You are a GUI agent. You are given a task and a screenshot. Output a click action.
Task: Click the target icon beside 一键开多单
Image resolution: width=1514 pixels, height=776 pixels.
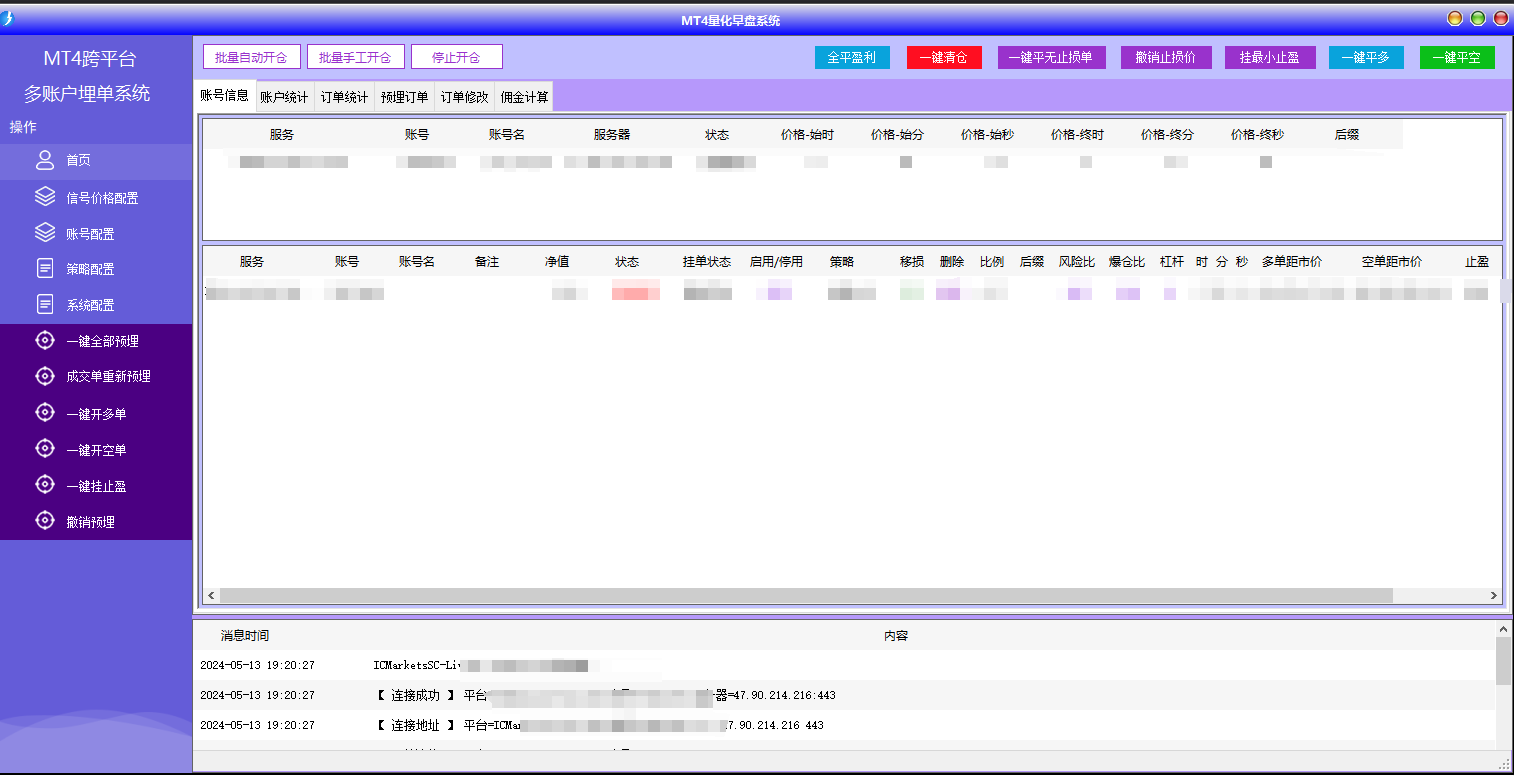coord(45,412)
